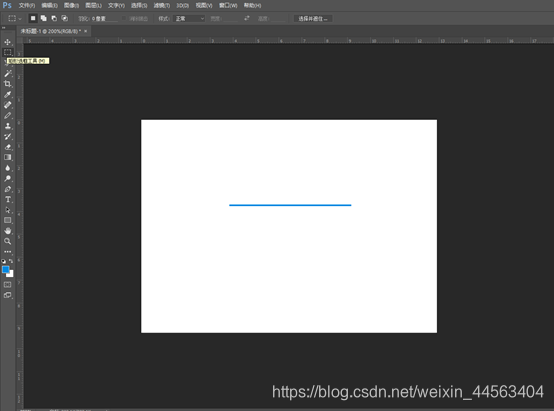Select the Eraser tool

coord(7,147)
